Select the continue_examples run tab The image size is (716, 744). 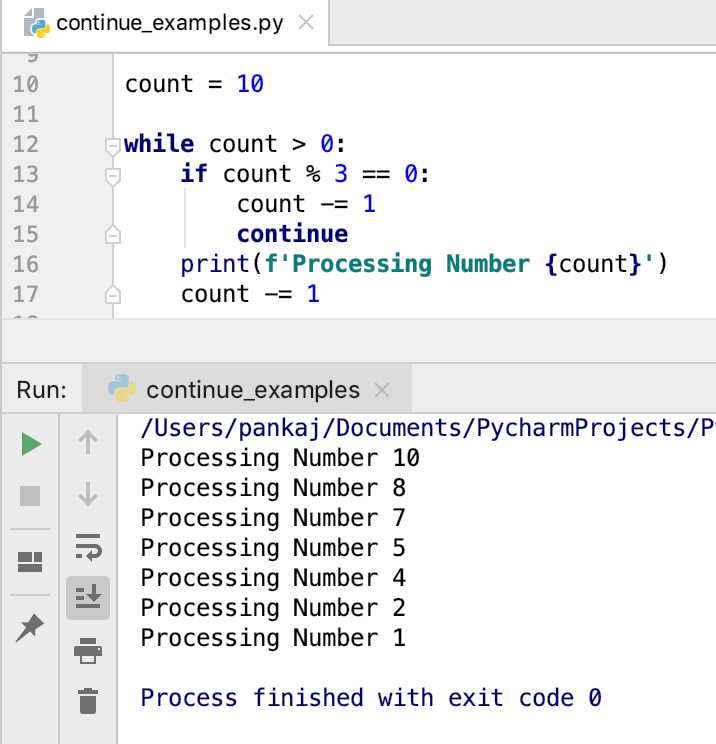pos(247,390)
